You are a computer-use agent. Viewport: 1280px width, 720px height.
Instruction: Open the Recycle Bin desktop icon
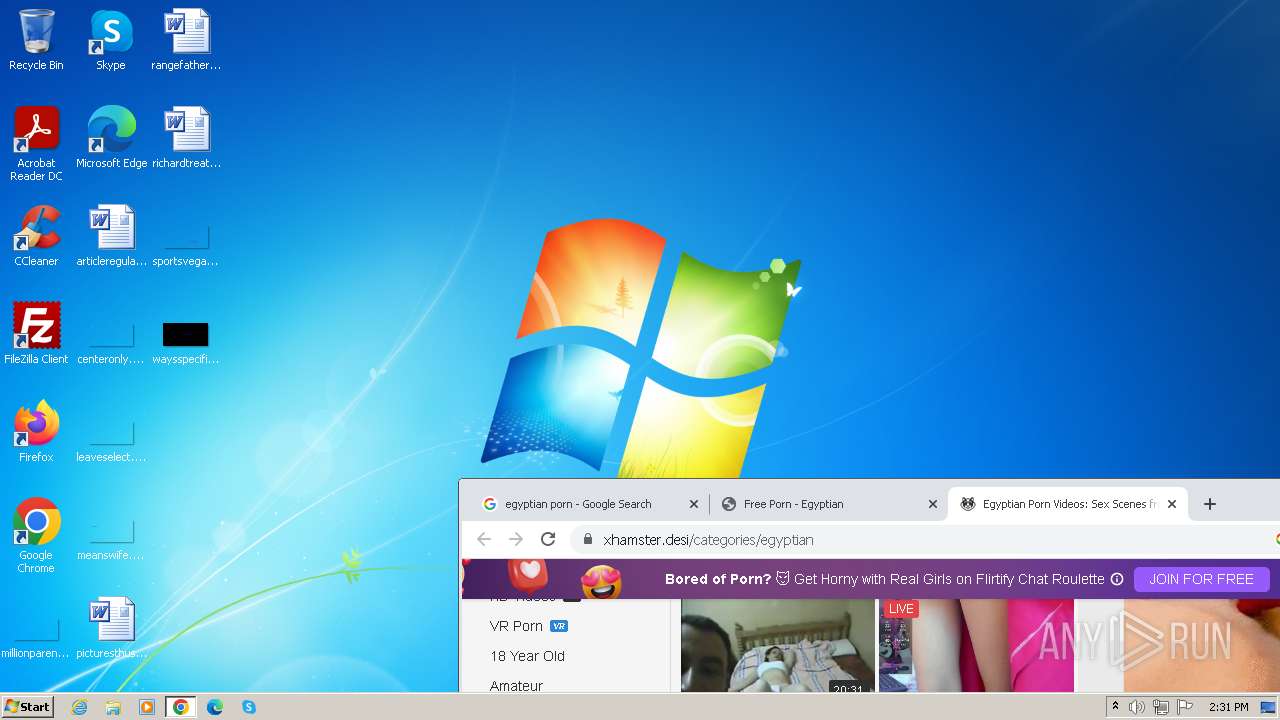pyautogui.click(x=36, y=40)
